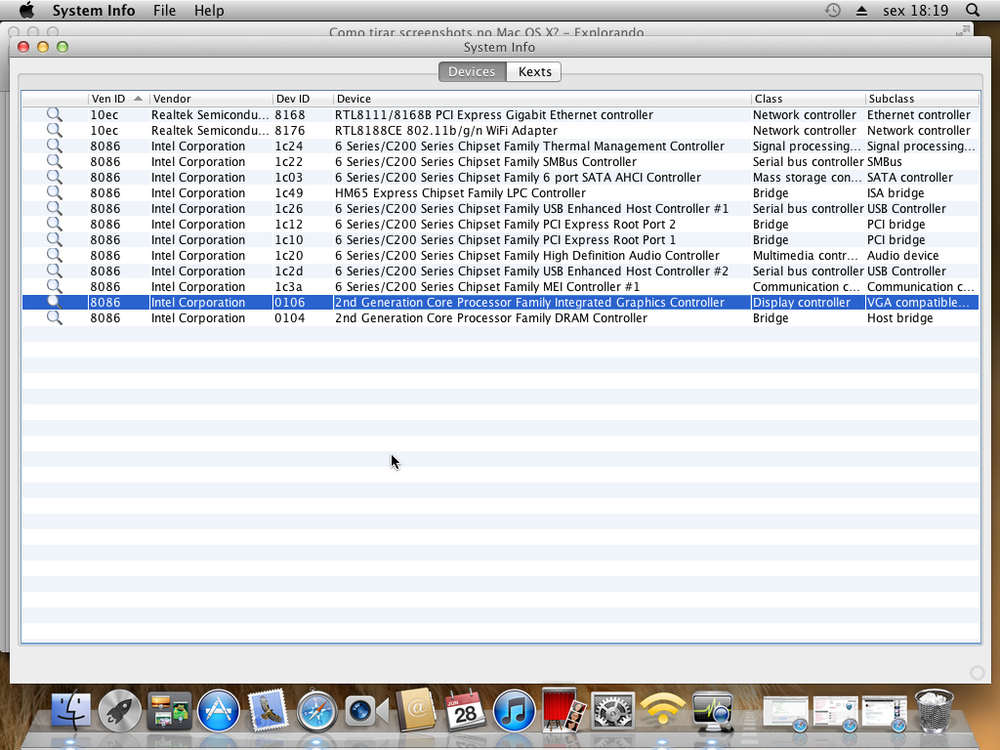This screenshot has width=1000, height=750.
Task: Open App Store from the dock
Action: click(x=218, y=711)
